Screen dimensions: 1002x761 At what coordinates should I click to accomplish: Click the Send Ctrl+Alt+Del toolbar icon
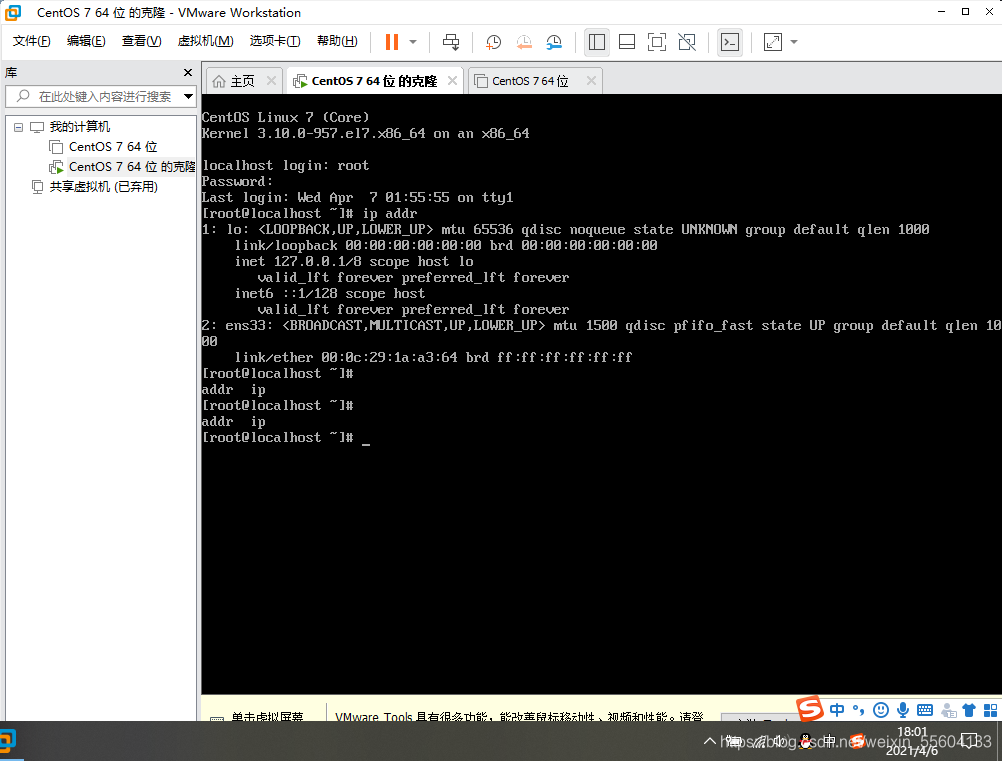[451, 42]
